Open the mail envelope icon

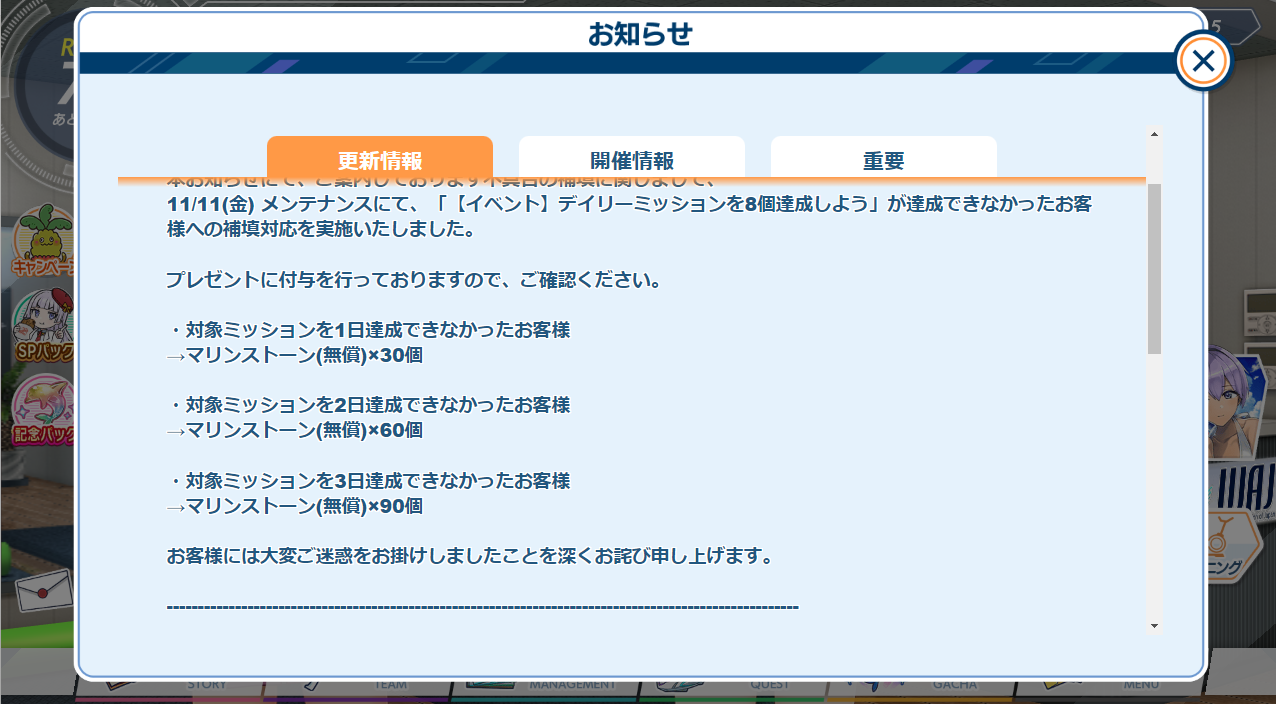(x=42, y=592)
